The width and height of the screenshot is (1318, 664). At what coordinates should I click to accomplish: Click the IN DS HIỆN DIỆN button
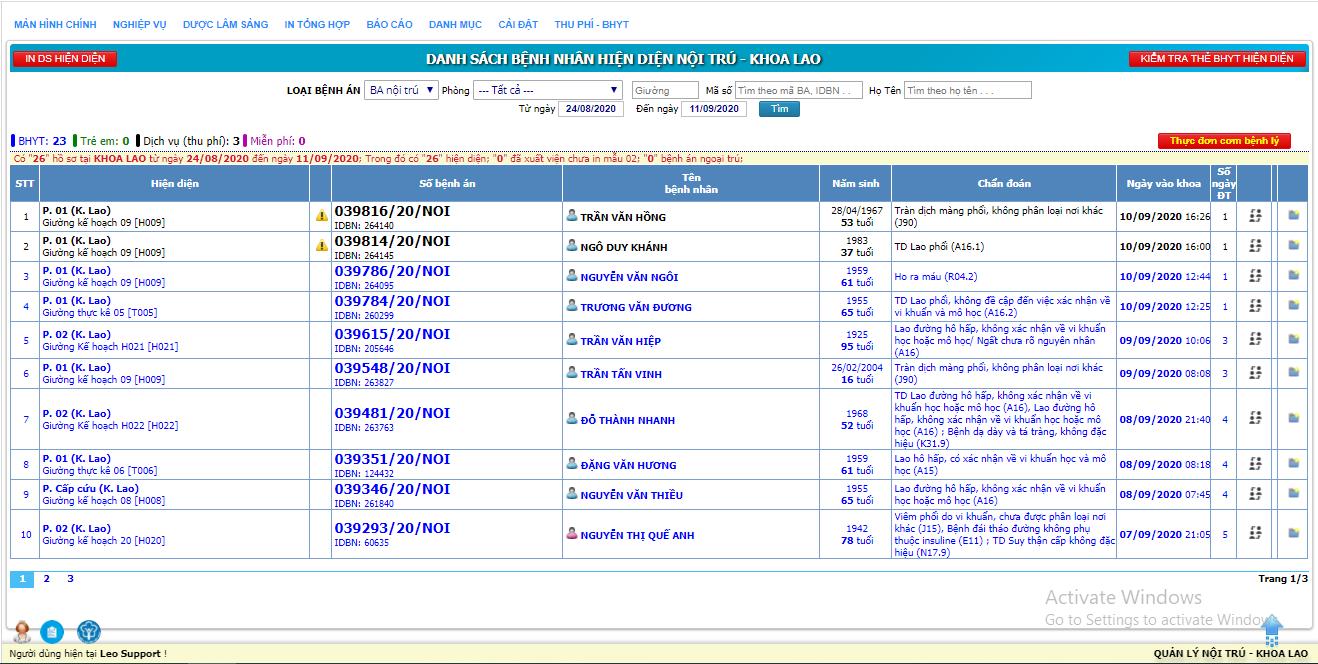click(x=65, y=59)
